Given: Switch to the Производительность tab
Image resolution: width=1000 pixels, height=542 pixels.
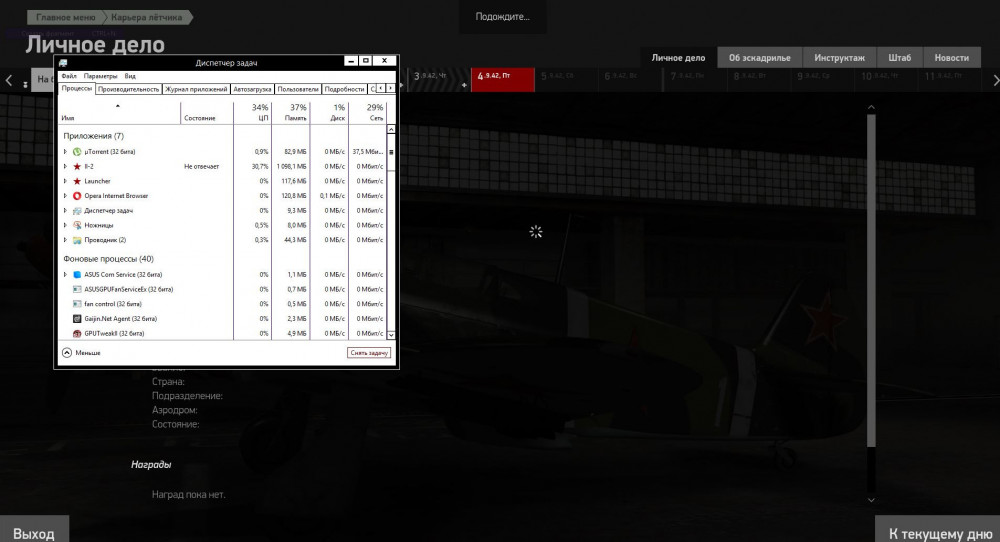Looking at the screenshot, I should 129,89.
